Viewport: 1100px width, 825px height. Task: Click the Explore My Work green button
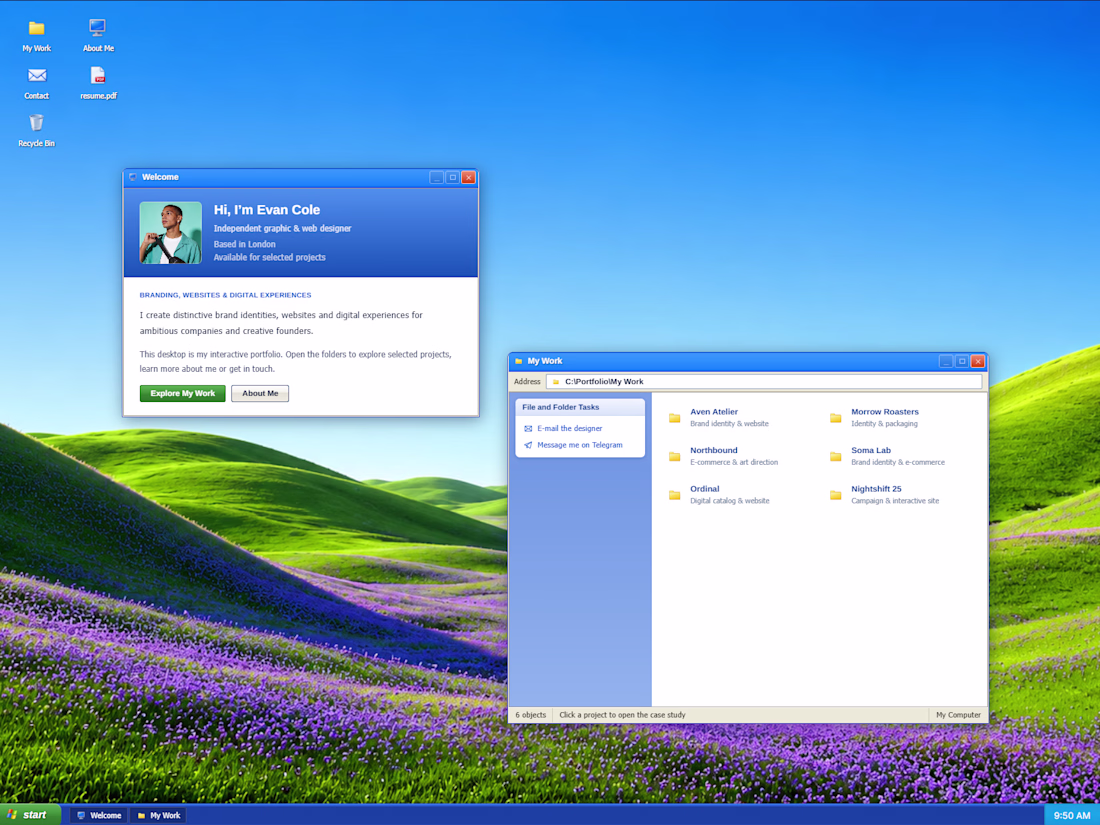[182, 394]
